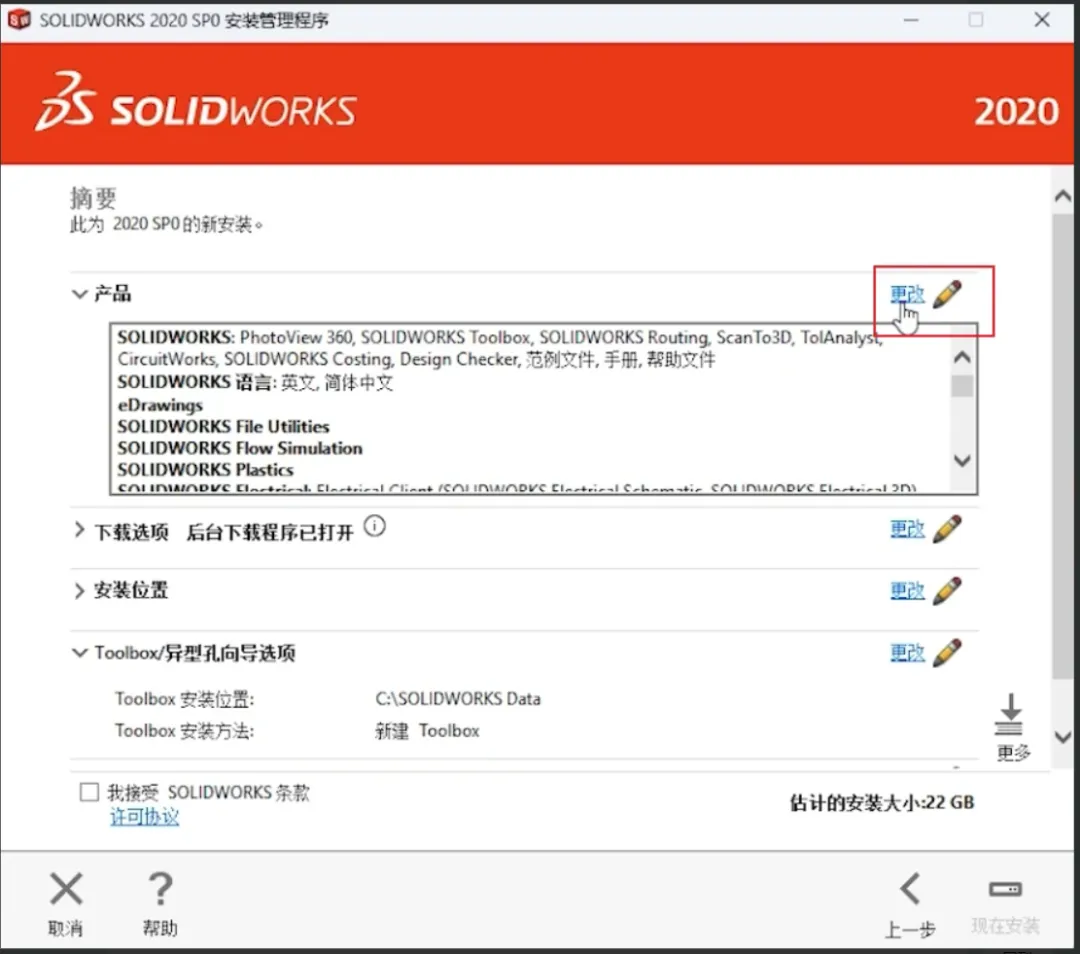This screenshot has width=1080, height=954.
Task: Click the SOLIDWORKS title bar app icon
Action: [x=19, y=19]
